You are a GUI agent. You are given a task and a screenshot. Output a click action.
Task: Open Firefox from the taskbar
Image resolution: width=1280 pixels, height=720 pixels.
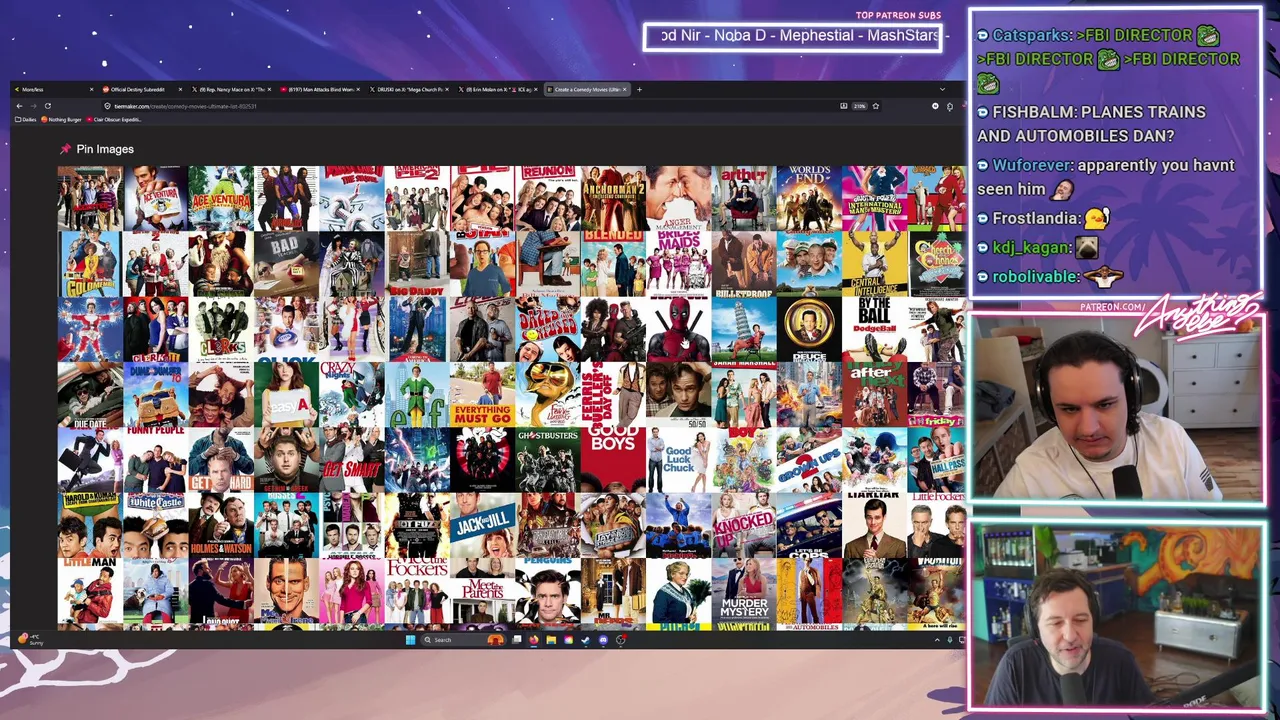[x=533, y=640]
